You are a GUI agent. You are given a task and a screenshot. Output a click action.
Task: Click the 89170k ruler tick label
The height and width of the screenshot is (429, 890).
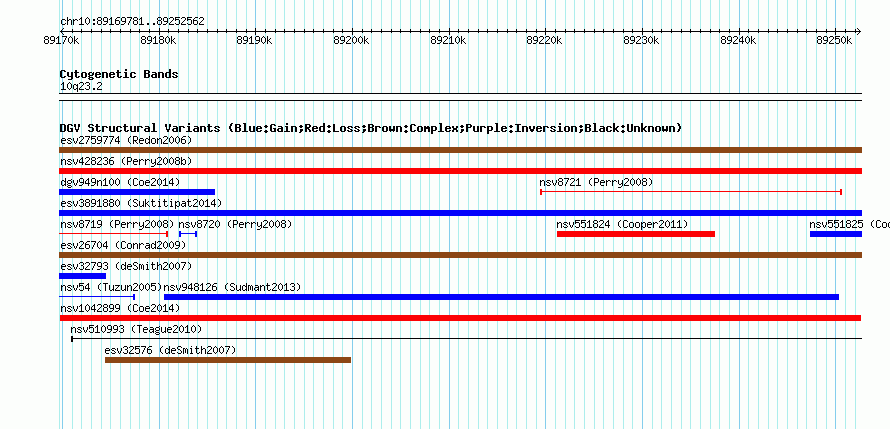pos(61,41)
